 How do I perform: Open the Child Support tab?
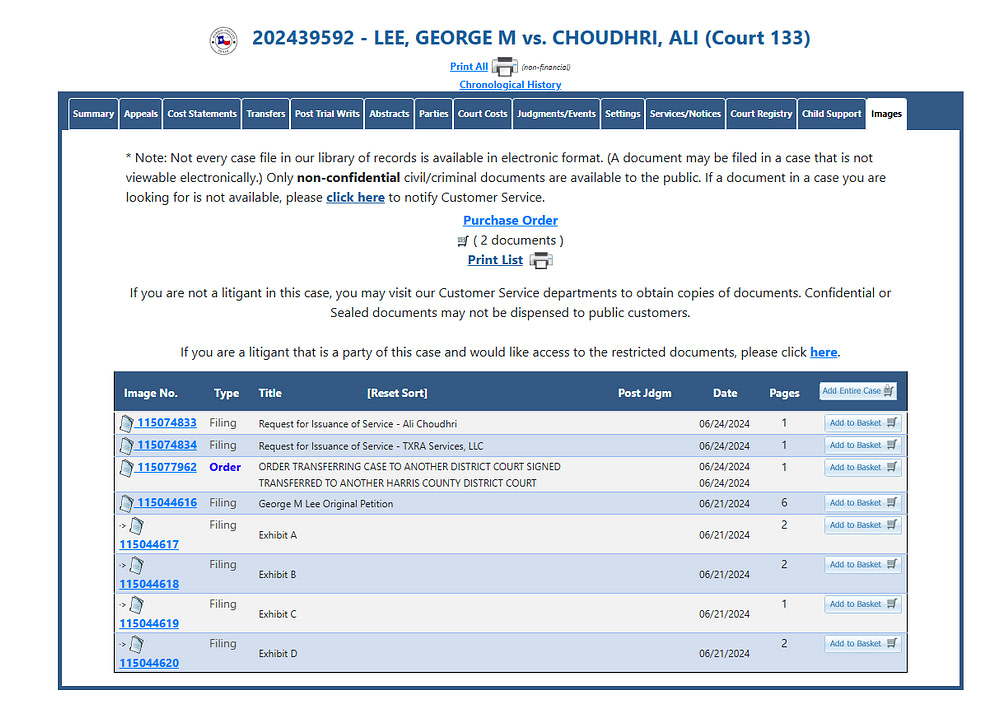[832, 114]
